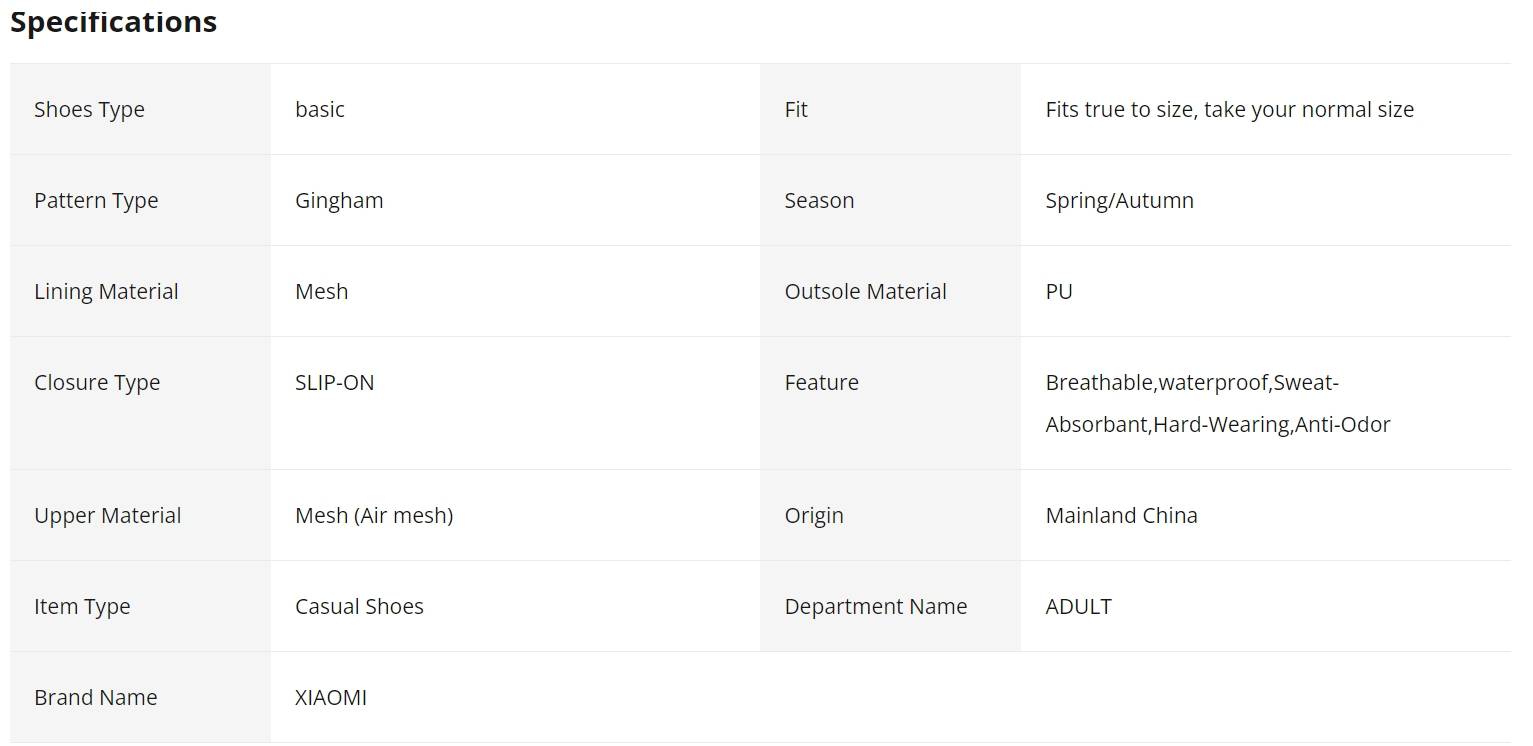Screen dimensions: 1533x746
Task: Click the Specifications heading
Action: 113,22
